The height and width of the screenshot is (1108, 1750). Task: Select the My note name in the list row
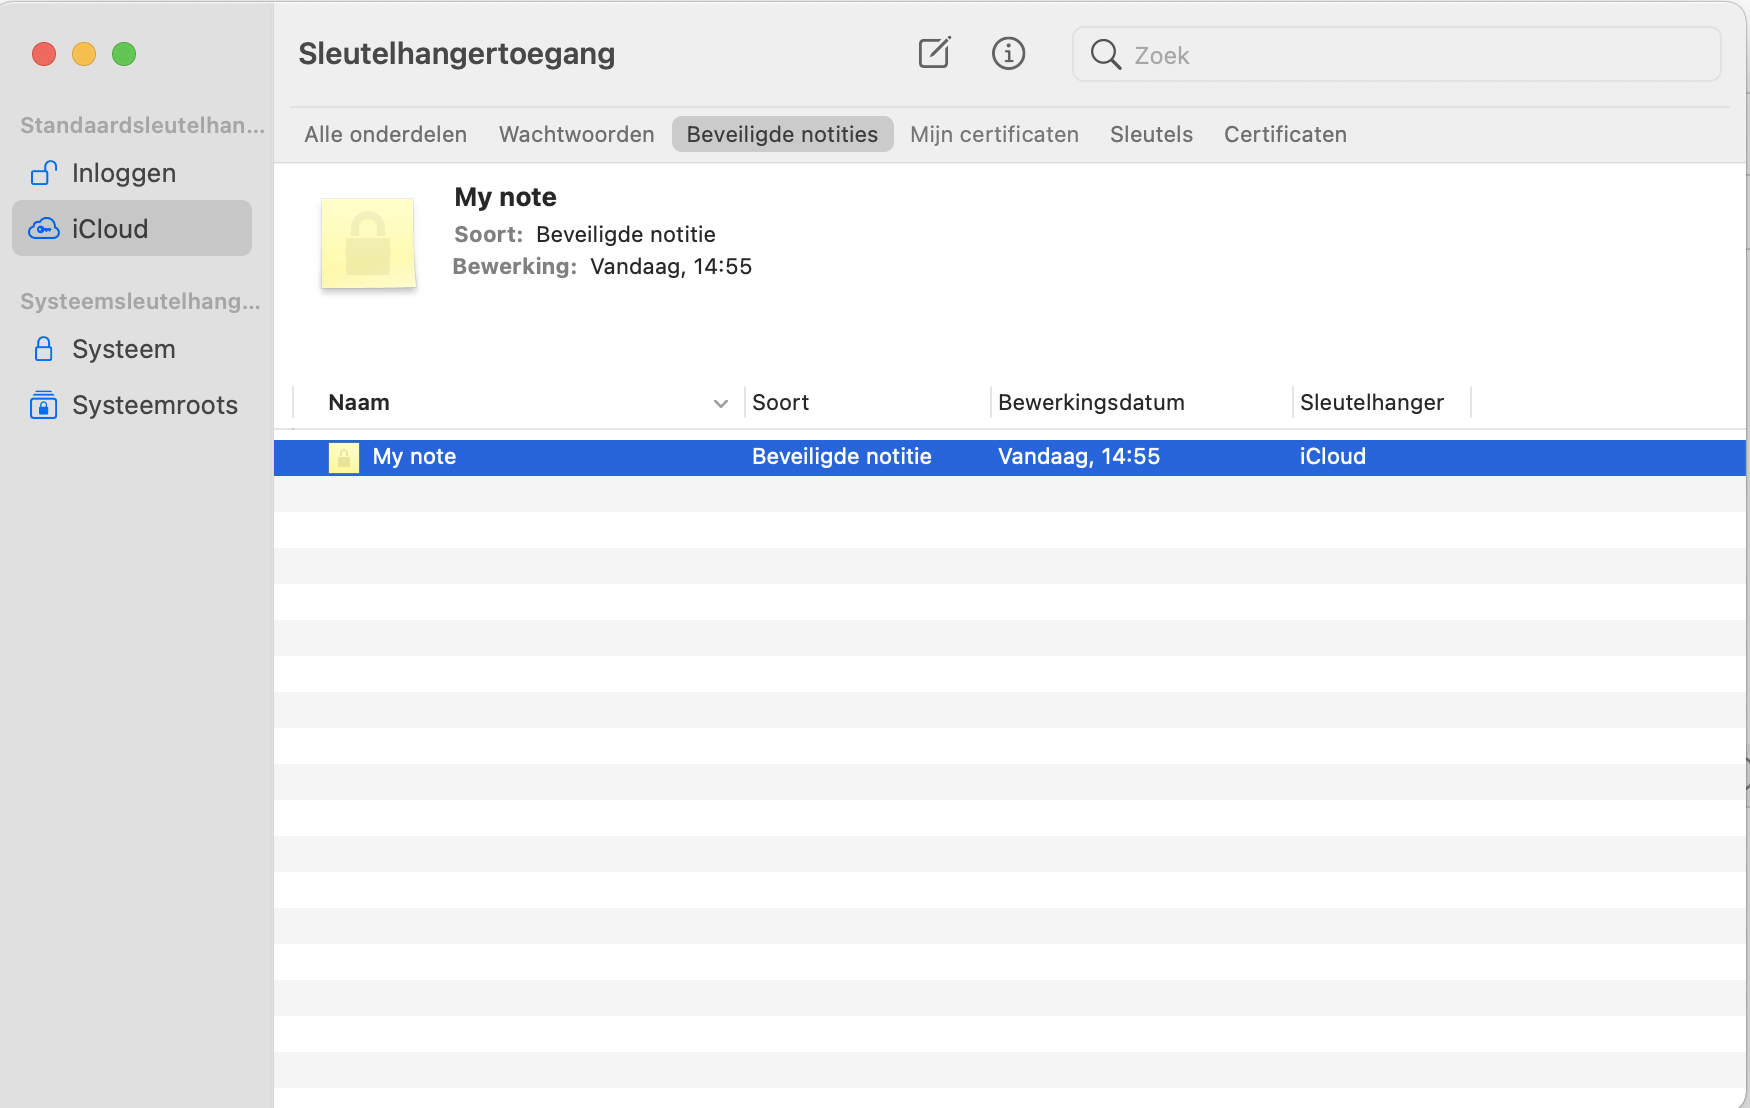(414, 457)
